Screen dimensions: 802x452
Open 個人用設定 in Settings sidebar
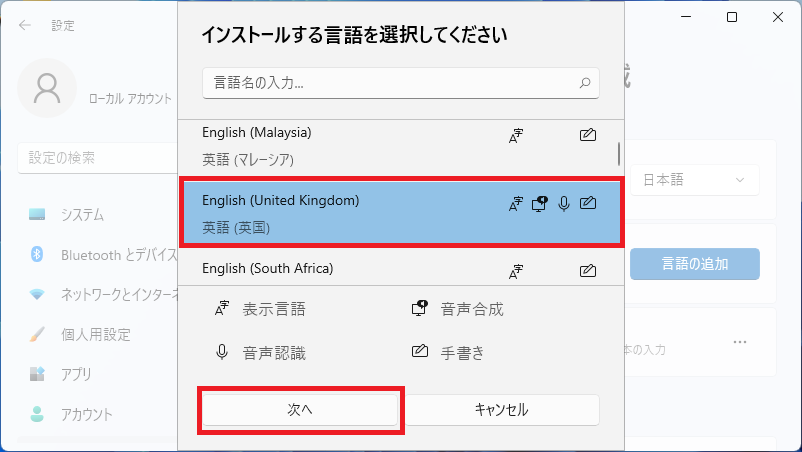click(x=95, y=334)
